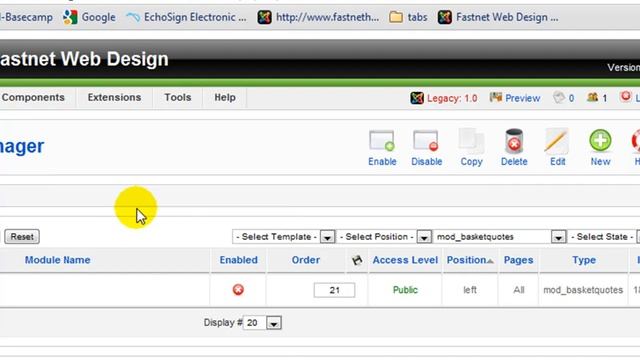
Task: Click the messages icon showing 0
Action: coord(559,98)
